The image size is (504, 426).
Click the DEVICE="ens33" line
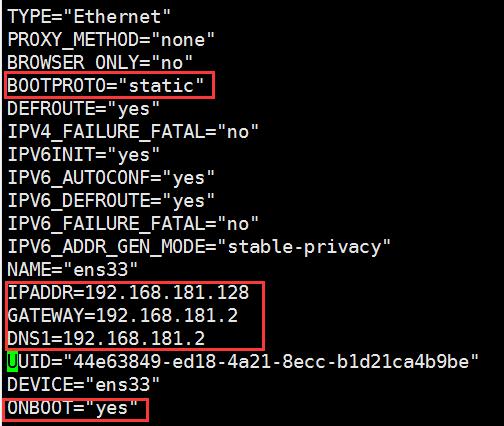84,384
